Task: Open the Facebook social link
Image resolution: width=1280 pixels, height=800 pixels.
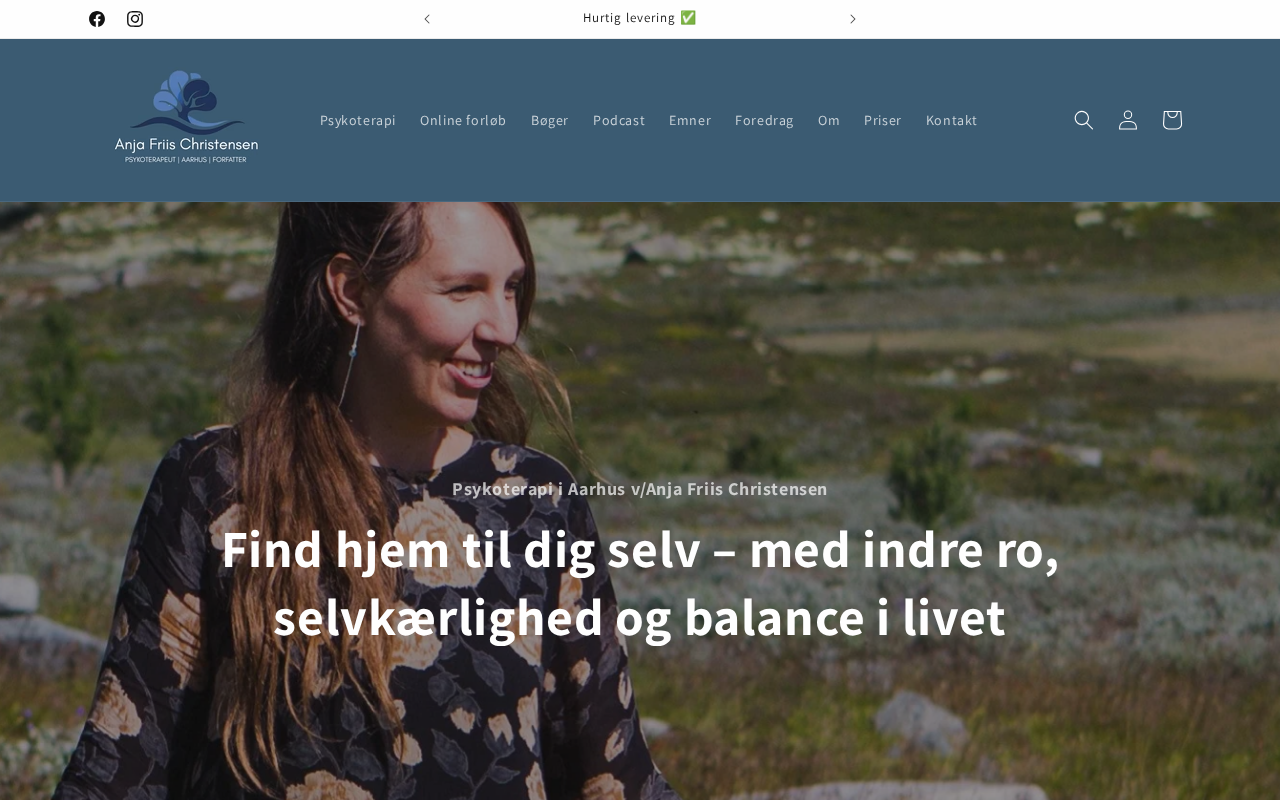Action: coord(97,19)
